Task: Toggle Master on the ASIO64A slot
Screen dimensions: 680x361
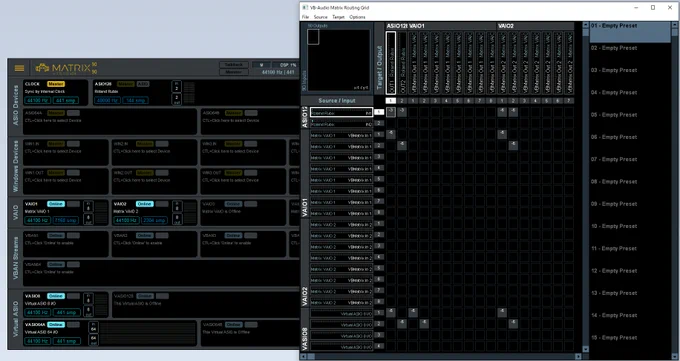Action: (x=56, y=113)
